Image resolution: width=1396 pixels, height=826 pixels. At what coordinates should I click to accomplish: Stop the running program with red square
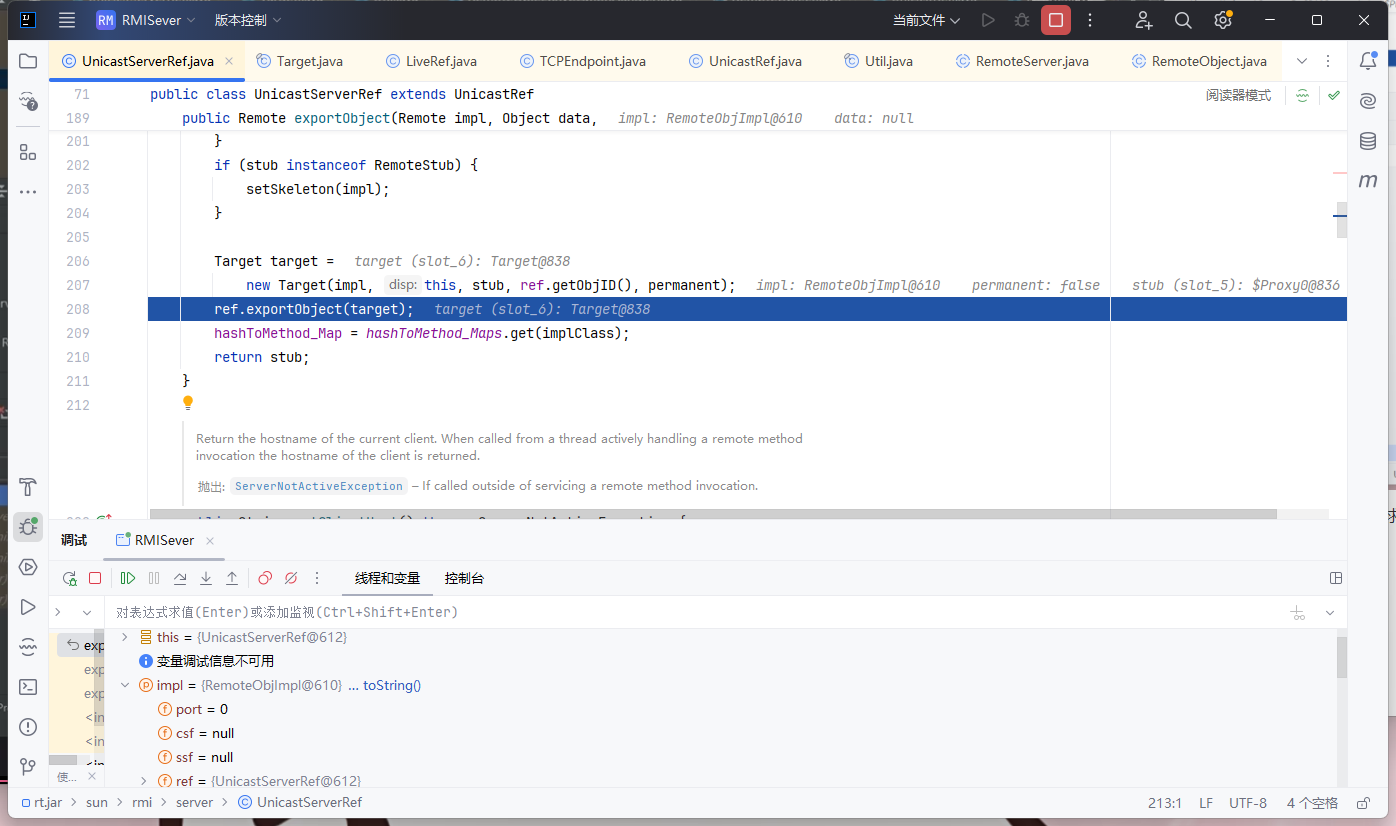[x=1055, y=20]
